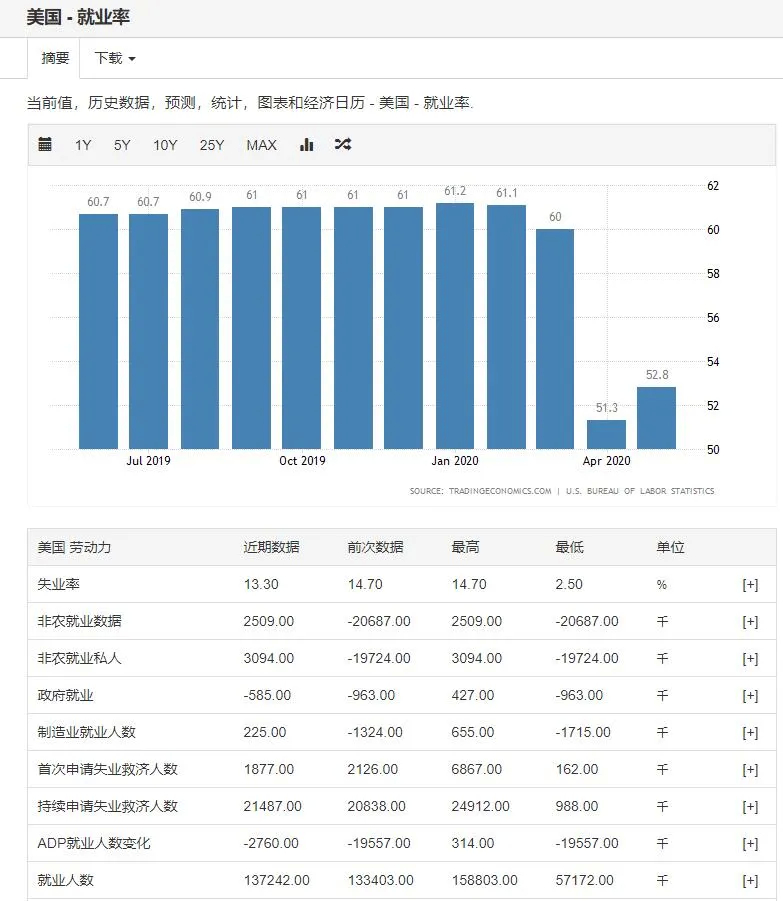Expand the 就业人数 row with [+]
Image resolution: width=783 pixels, height=901 pixels.
click(x=750, y=880)
